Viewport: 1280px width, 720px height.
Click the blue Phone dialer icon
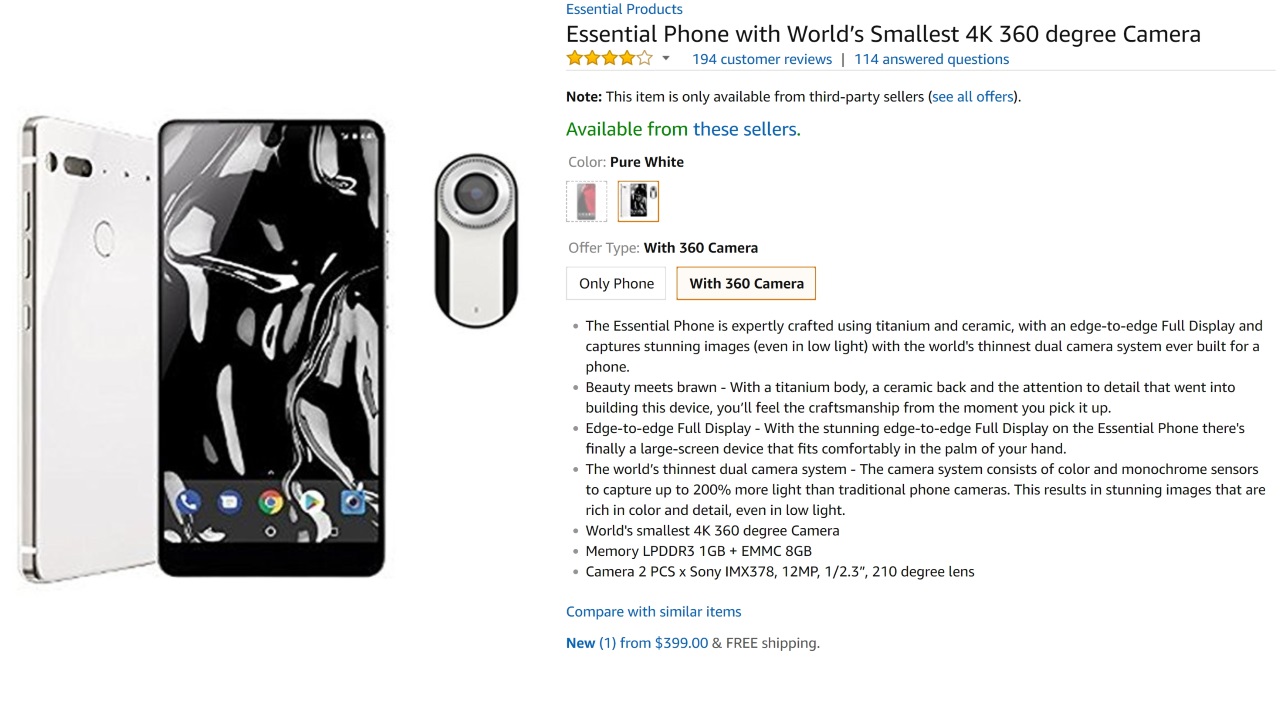(187, 501)
